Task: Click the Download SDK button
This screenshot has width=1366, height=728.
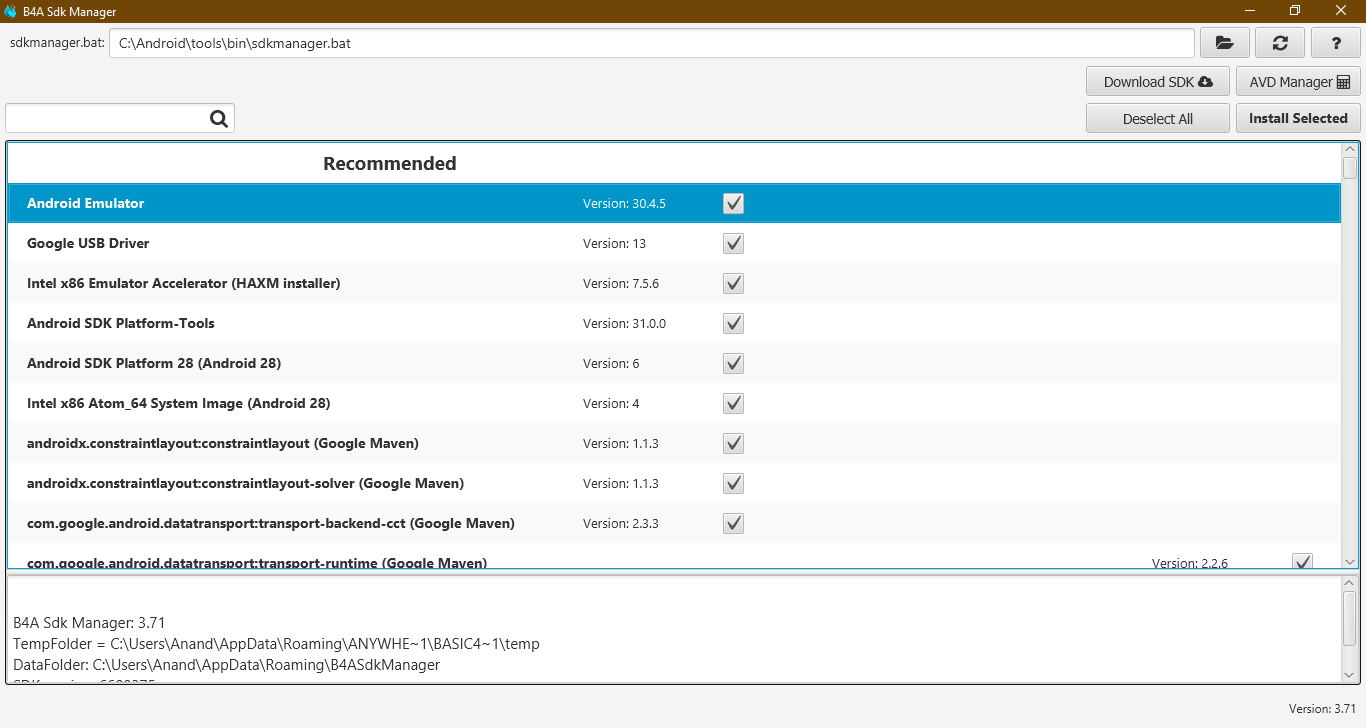Action: [x=1158, y=82]
